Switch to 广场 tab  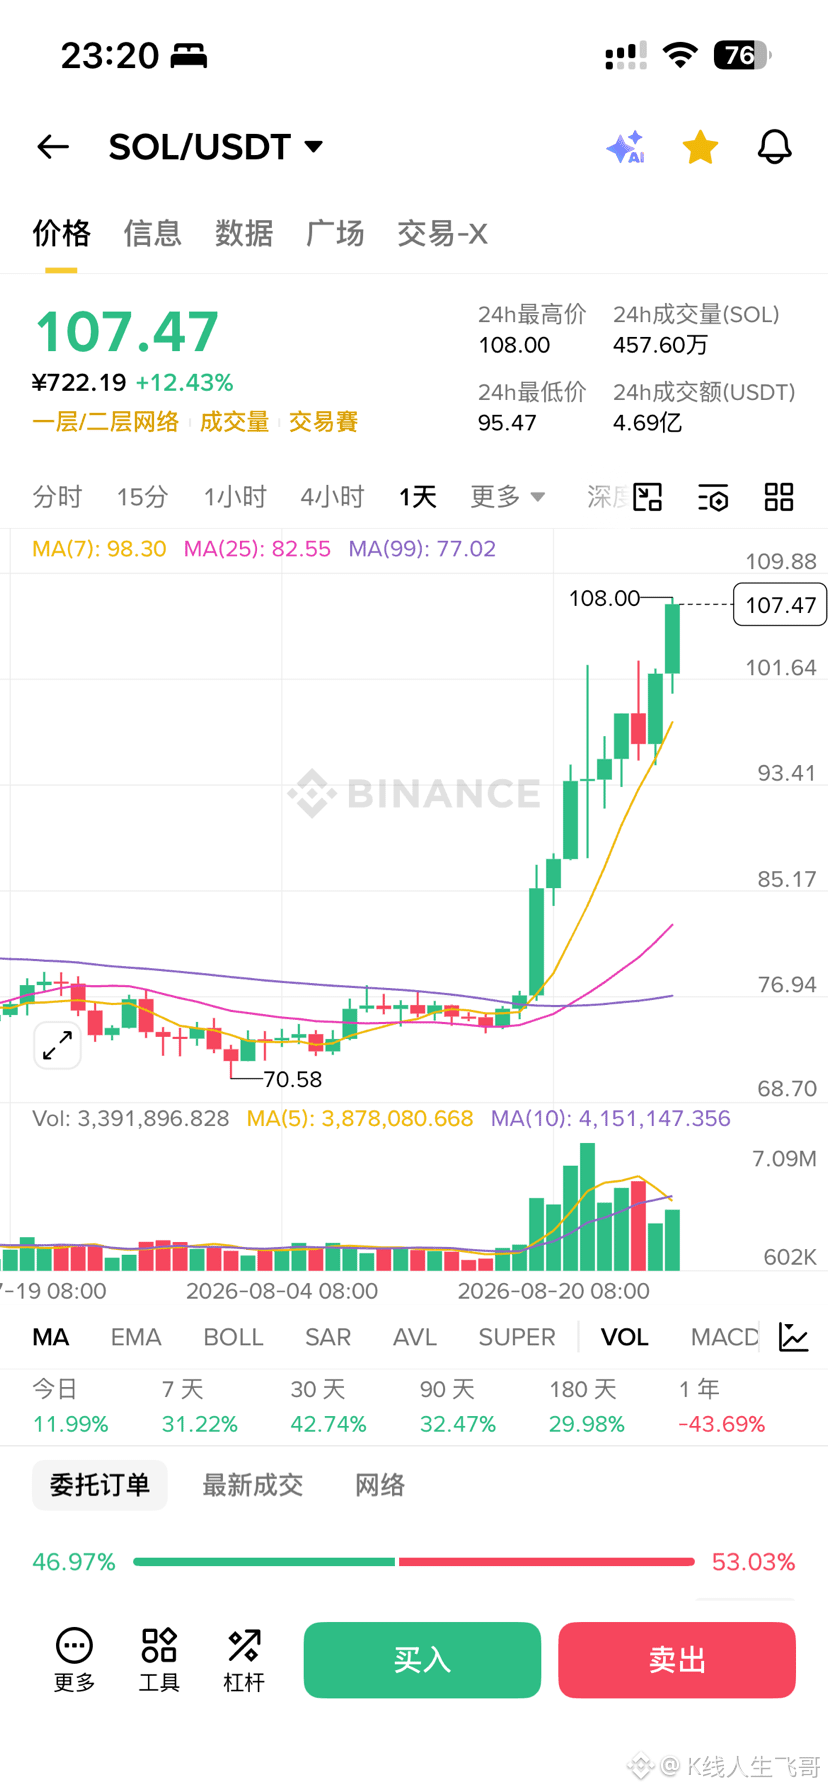(335, 234)
